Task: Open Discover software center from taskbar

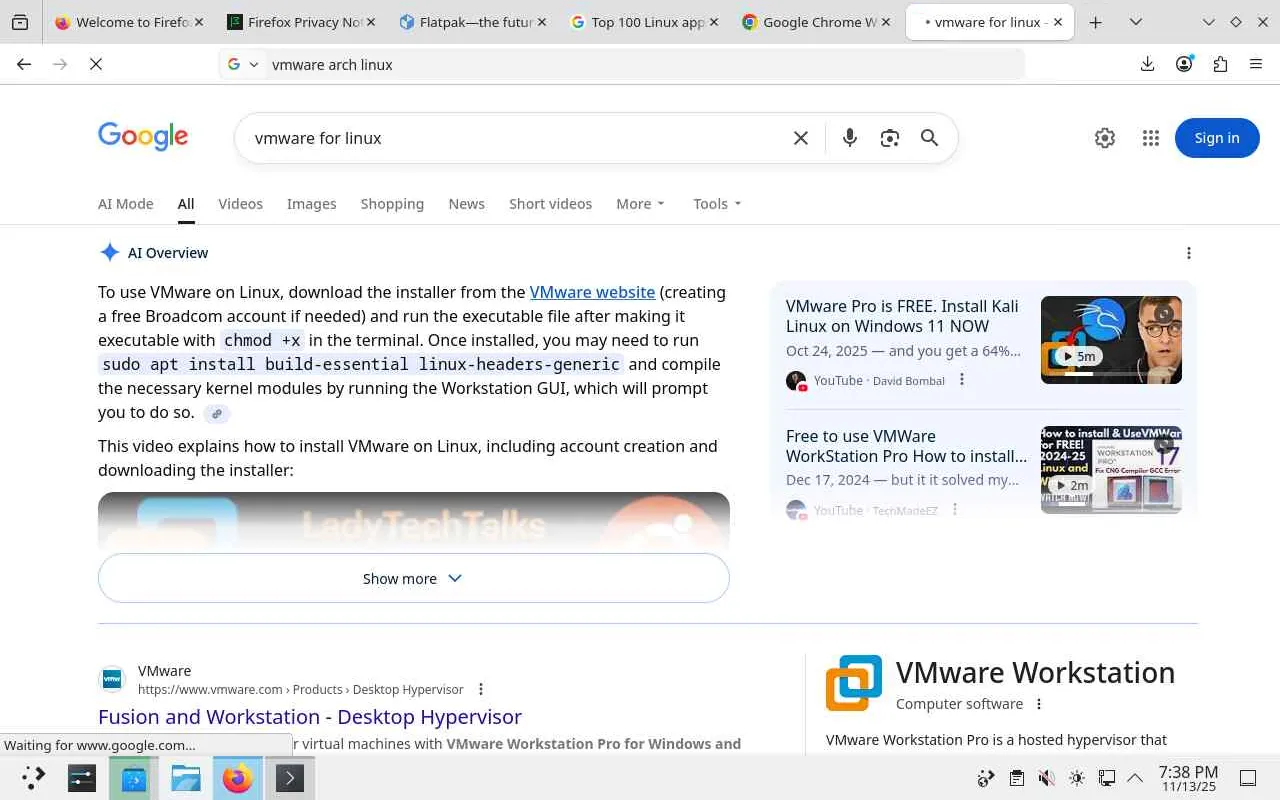Action: click(x=134, y=778)
